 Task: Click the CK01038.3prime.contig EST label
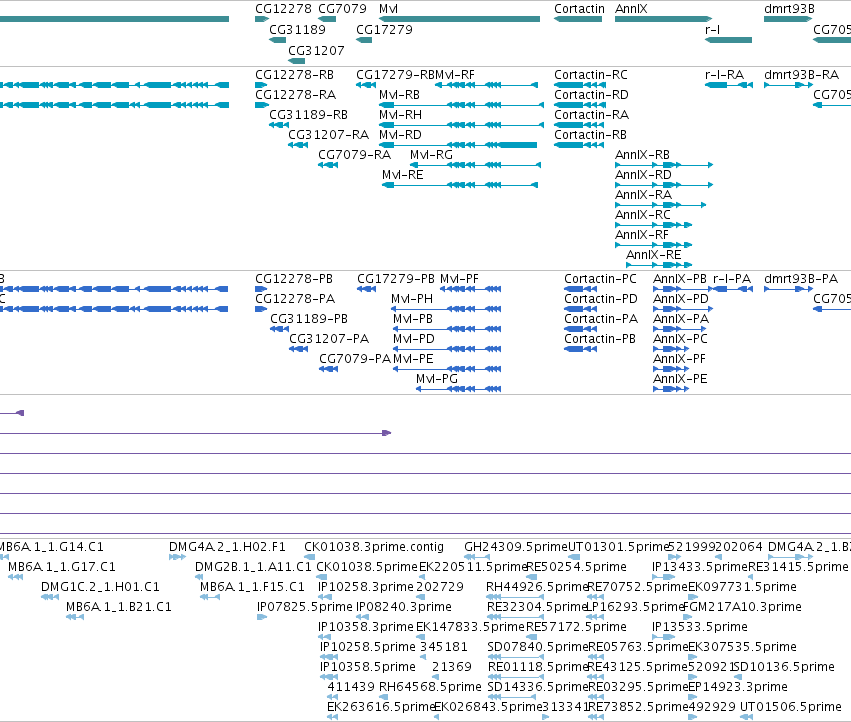click(374, 547)
